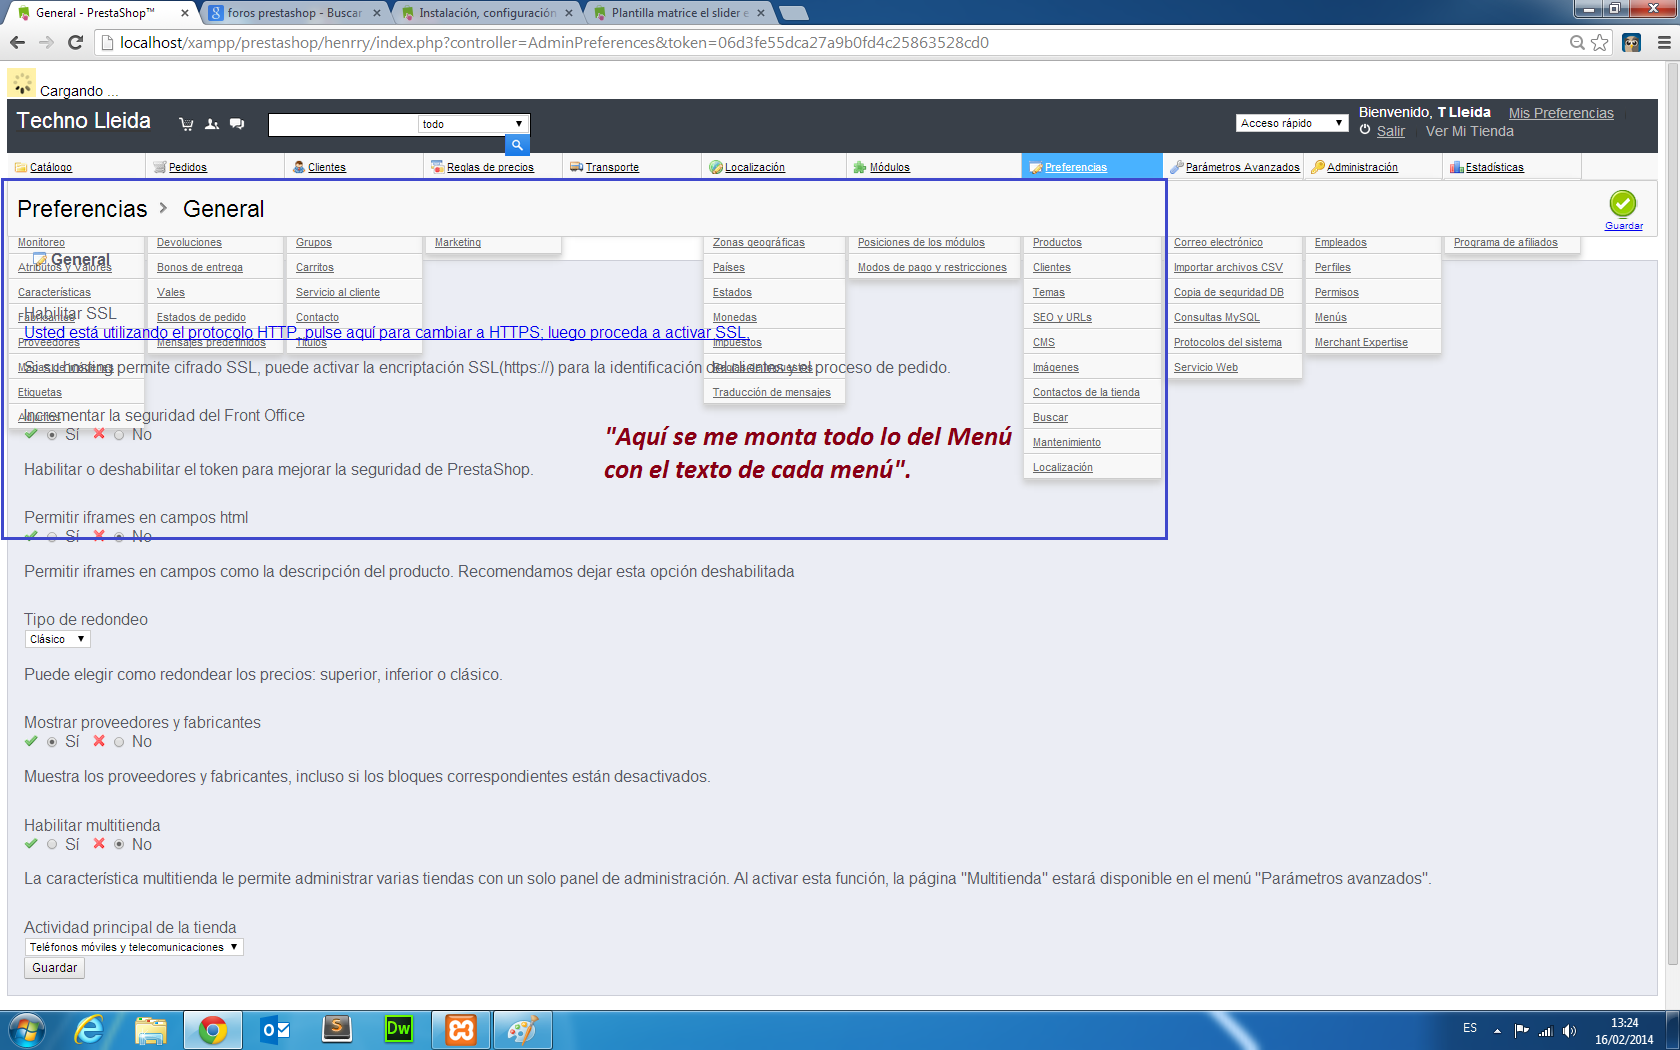Select Sí for Mostrar proveedores y fabricantes

(52, 742)
